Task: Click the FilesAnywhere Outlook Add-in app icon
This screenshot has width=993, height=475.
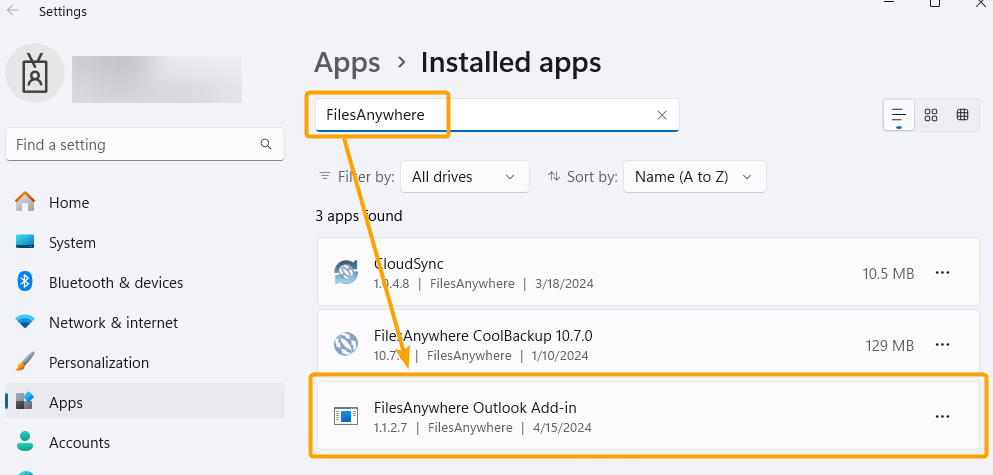Action: (346, 416)
